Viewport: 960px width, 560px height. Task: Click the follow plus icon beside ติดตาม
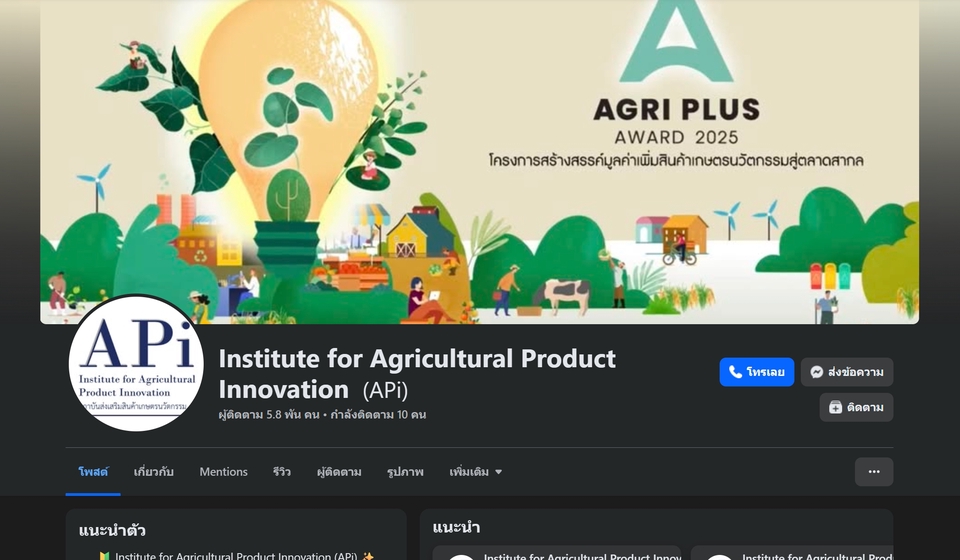pos(835,408)
